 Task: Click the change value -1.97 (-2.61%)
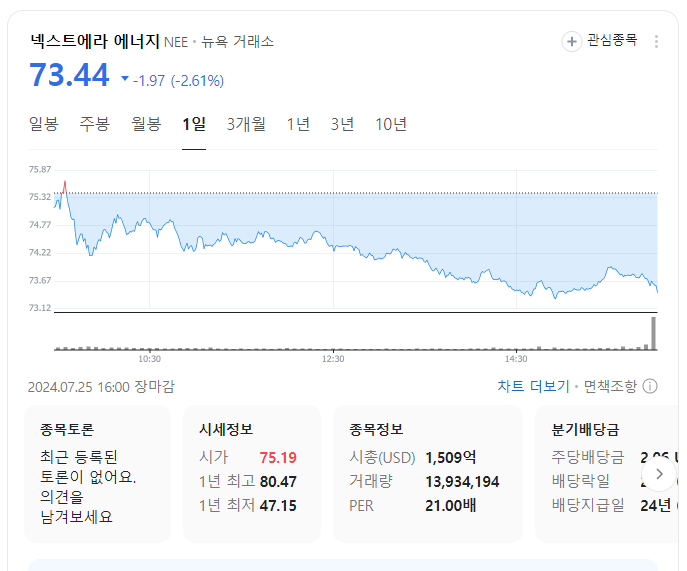click(x=178, y=81)
